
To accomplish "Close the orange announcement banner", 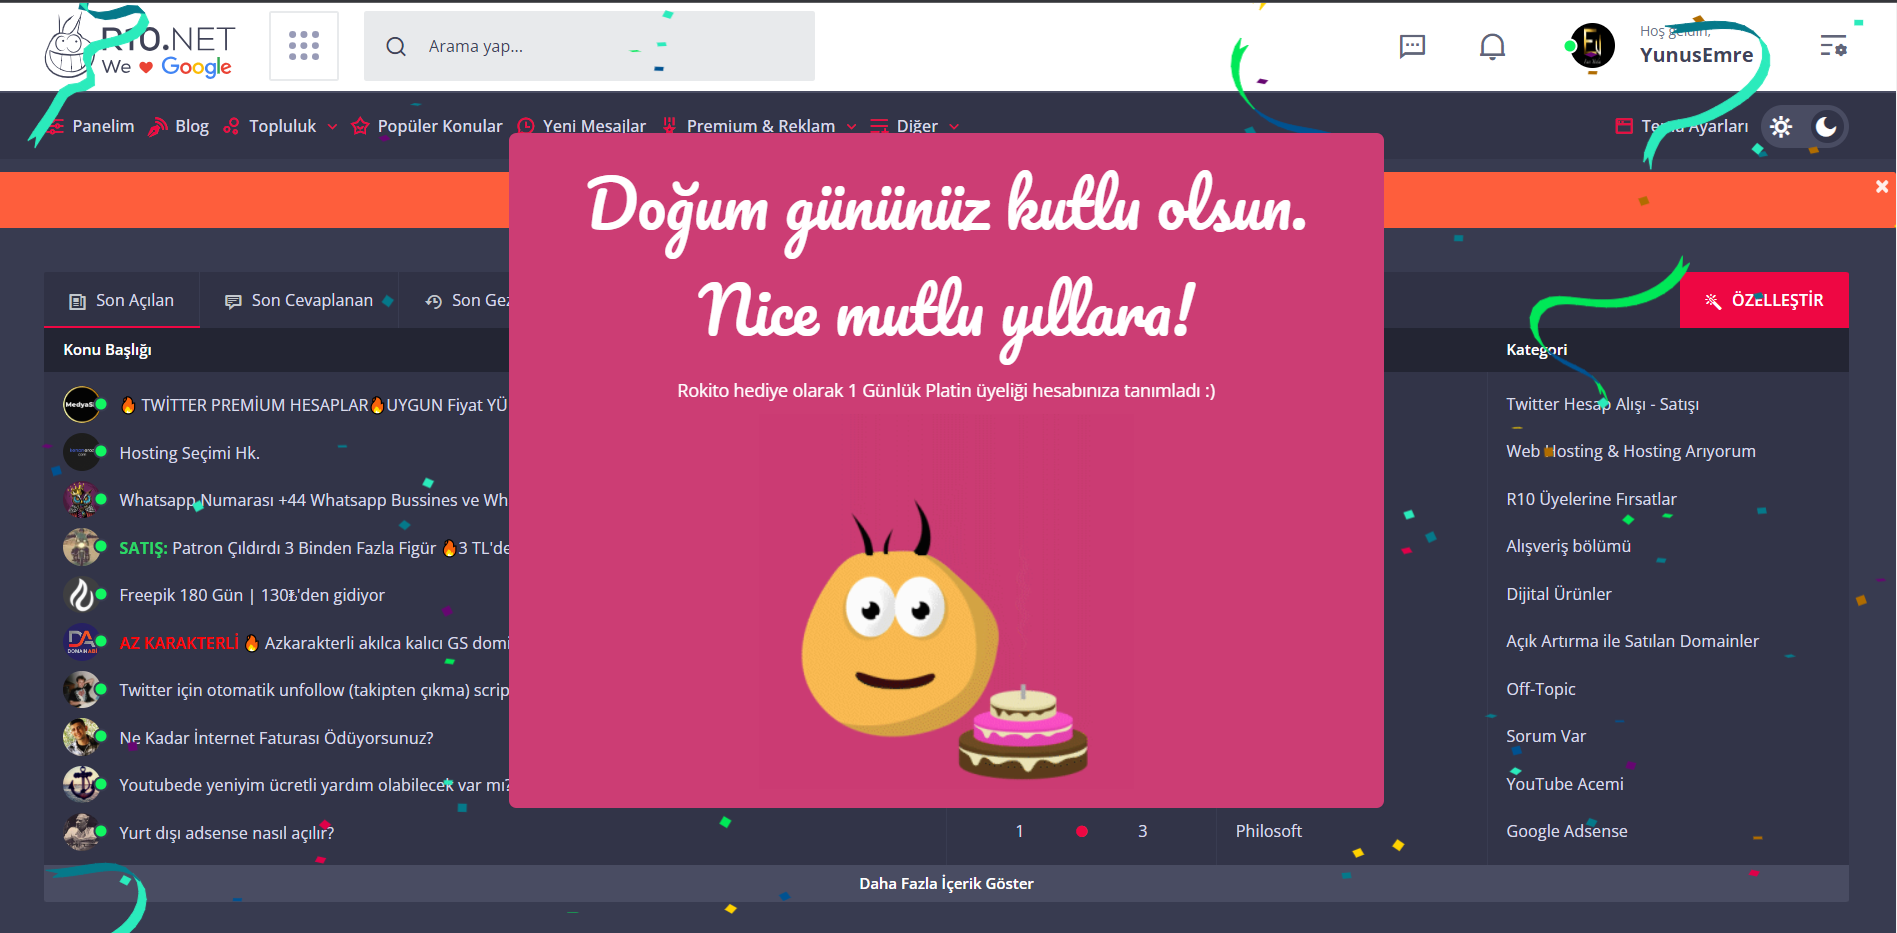I will 1882,187.
